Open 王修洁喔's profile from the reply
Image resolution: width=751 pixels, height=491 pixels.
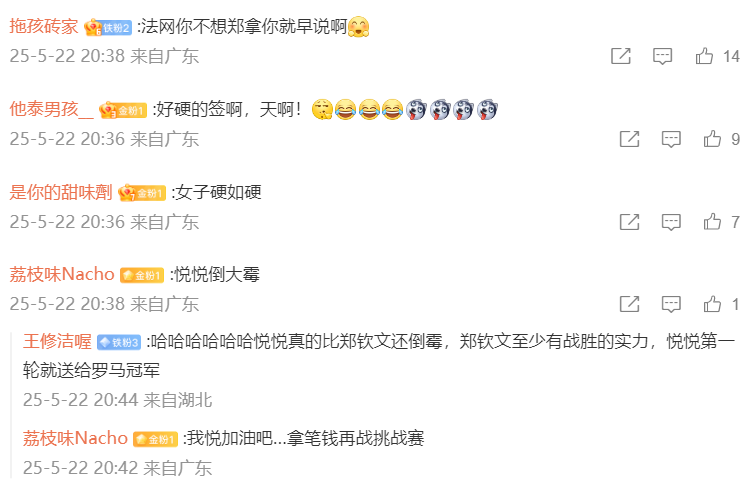click(x=57, y=342)
